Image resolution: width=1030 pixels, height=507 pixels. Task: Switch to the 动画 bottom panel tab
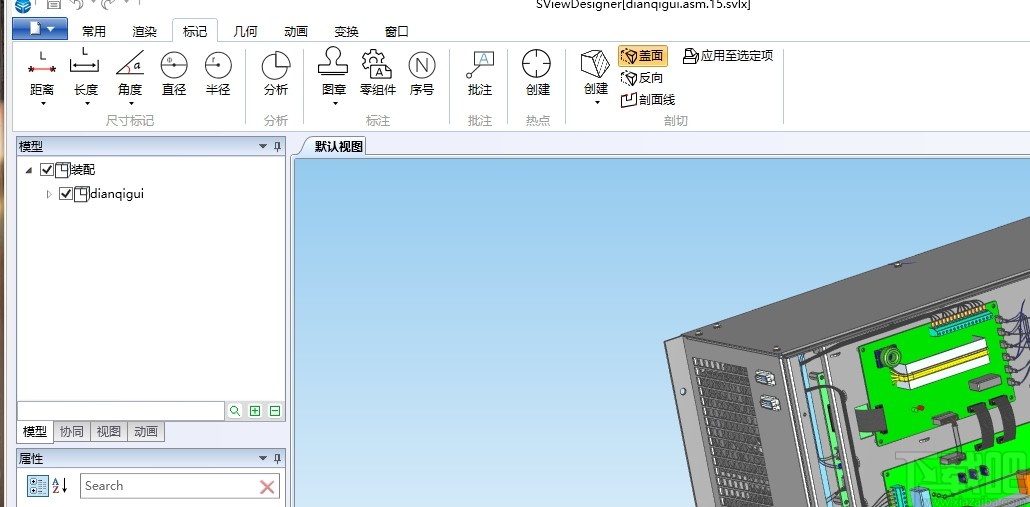click(146, 431)
